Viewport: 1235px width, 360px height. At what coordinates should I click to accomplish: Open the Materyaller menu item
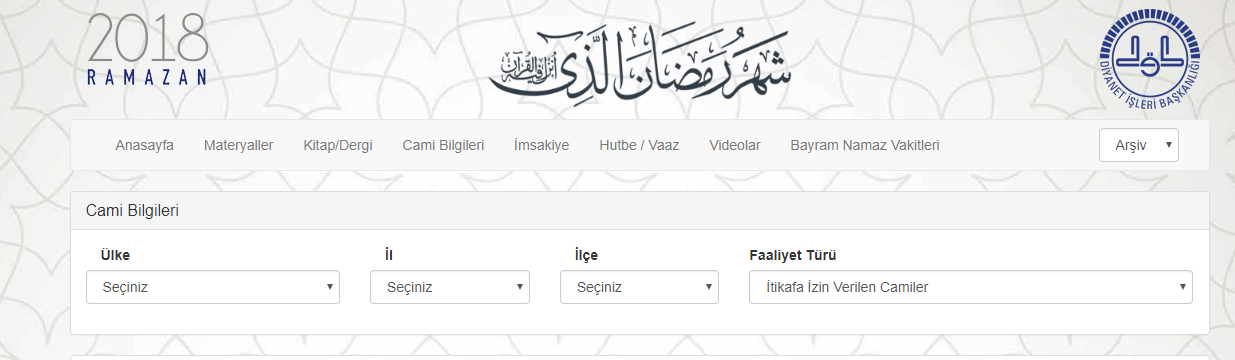(239, 145)
